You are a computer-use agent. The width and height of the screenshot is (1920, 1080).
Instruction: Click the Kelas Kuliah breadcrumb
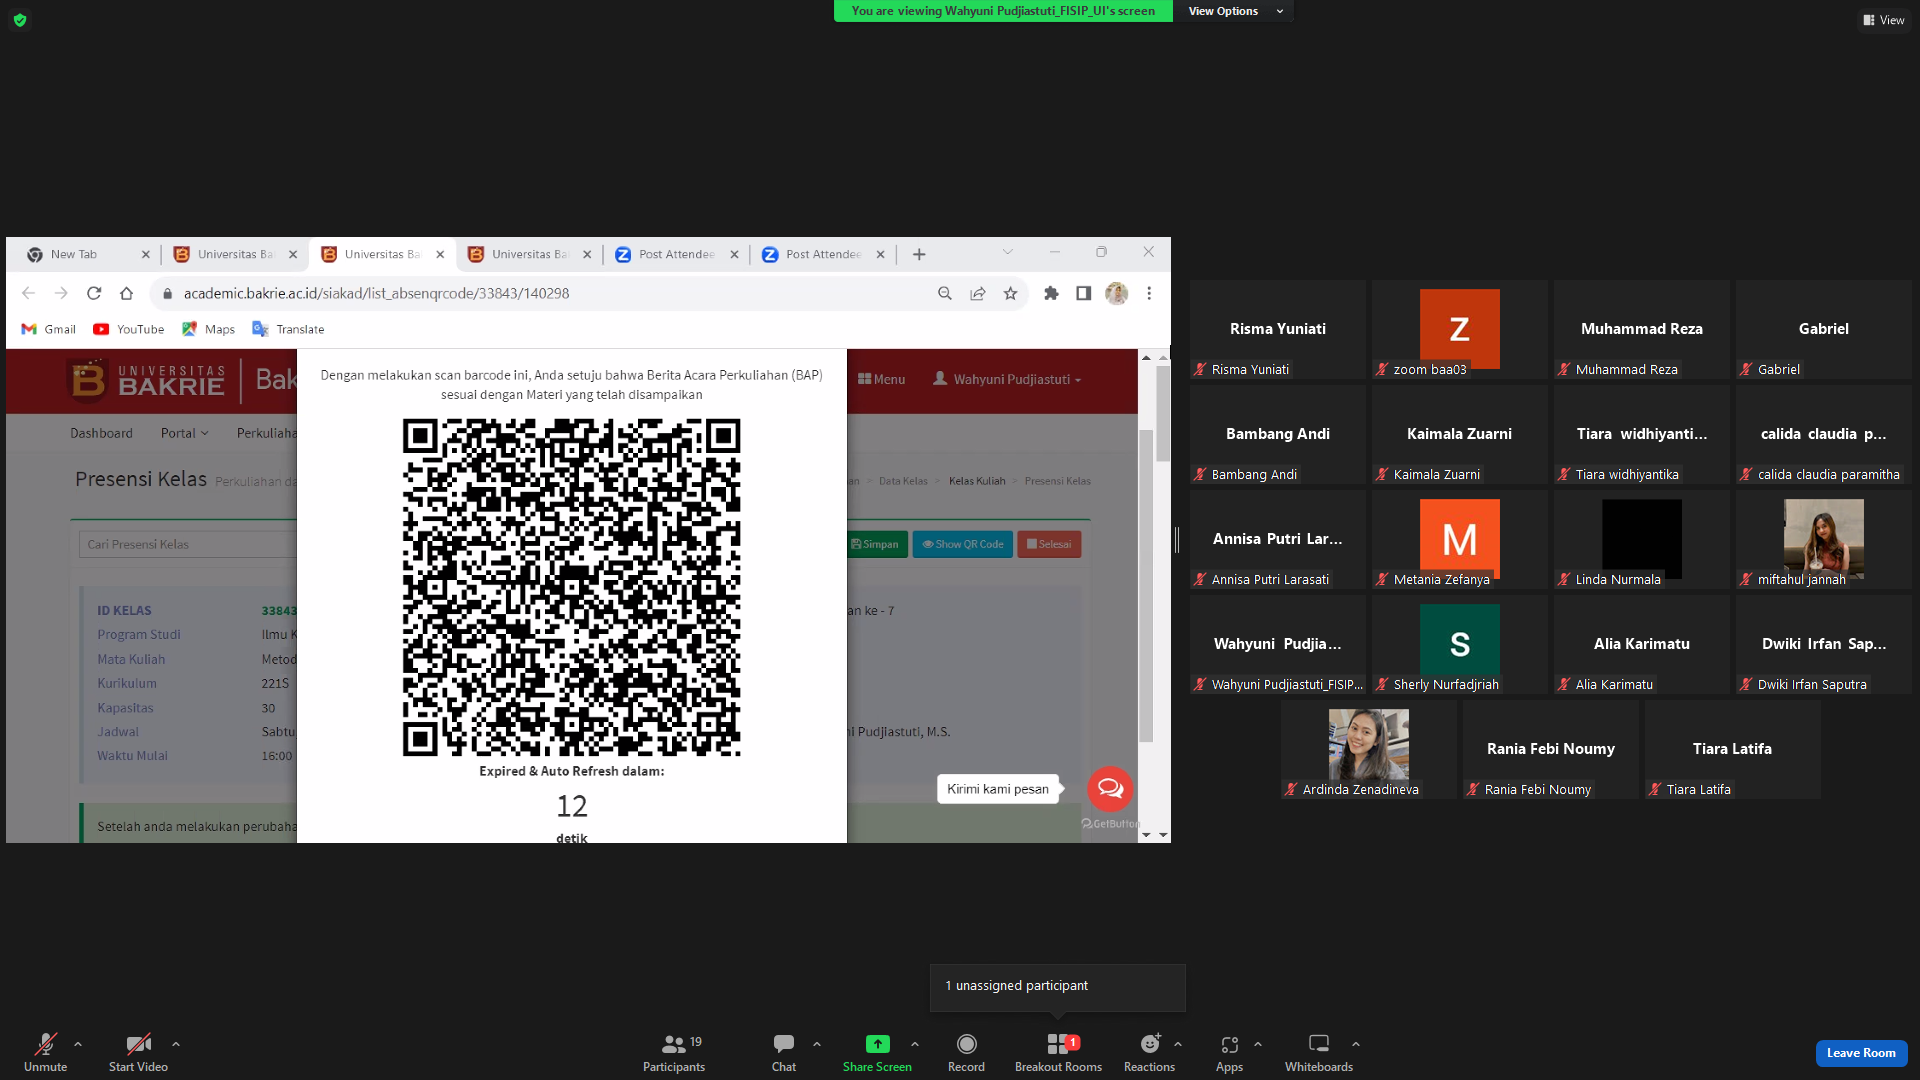(x=977, y=481)
